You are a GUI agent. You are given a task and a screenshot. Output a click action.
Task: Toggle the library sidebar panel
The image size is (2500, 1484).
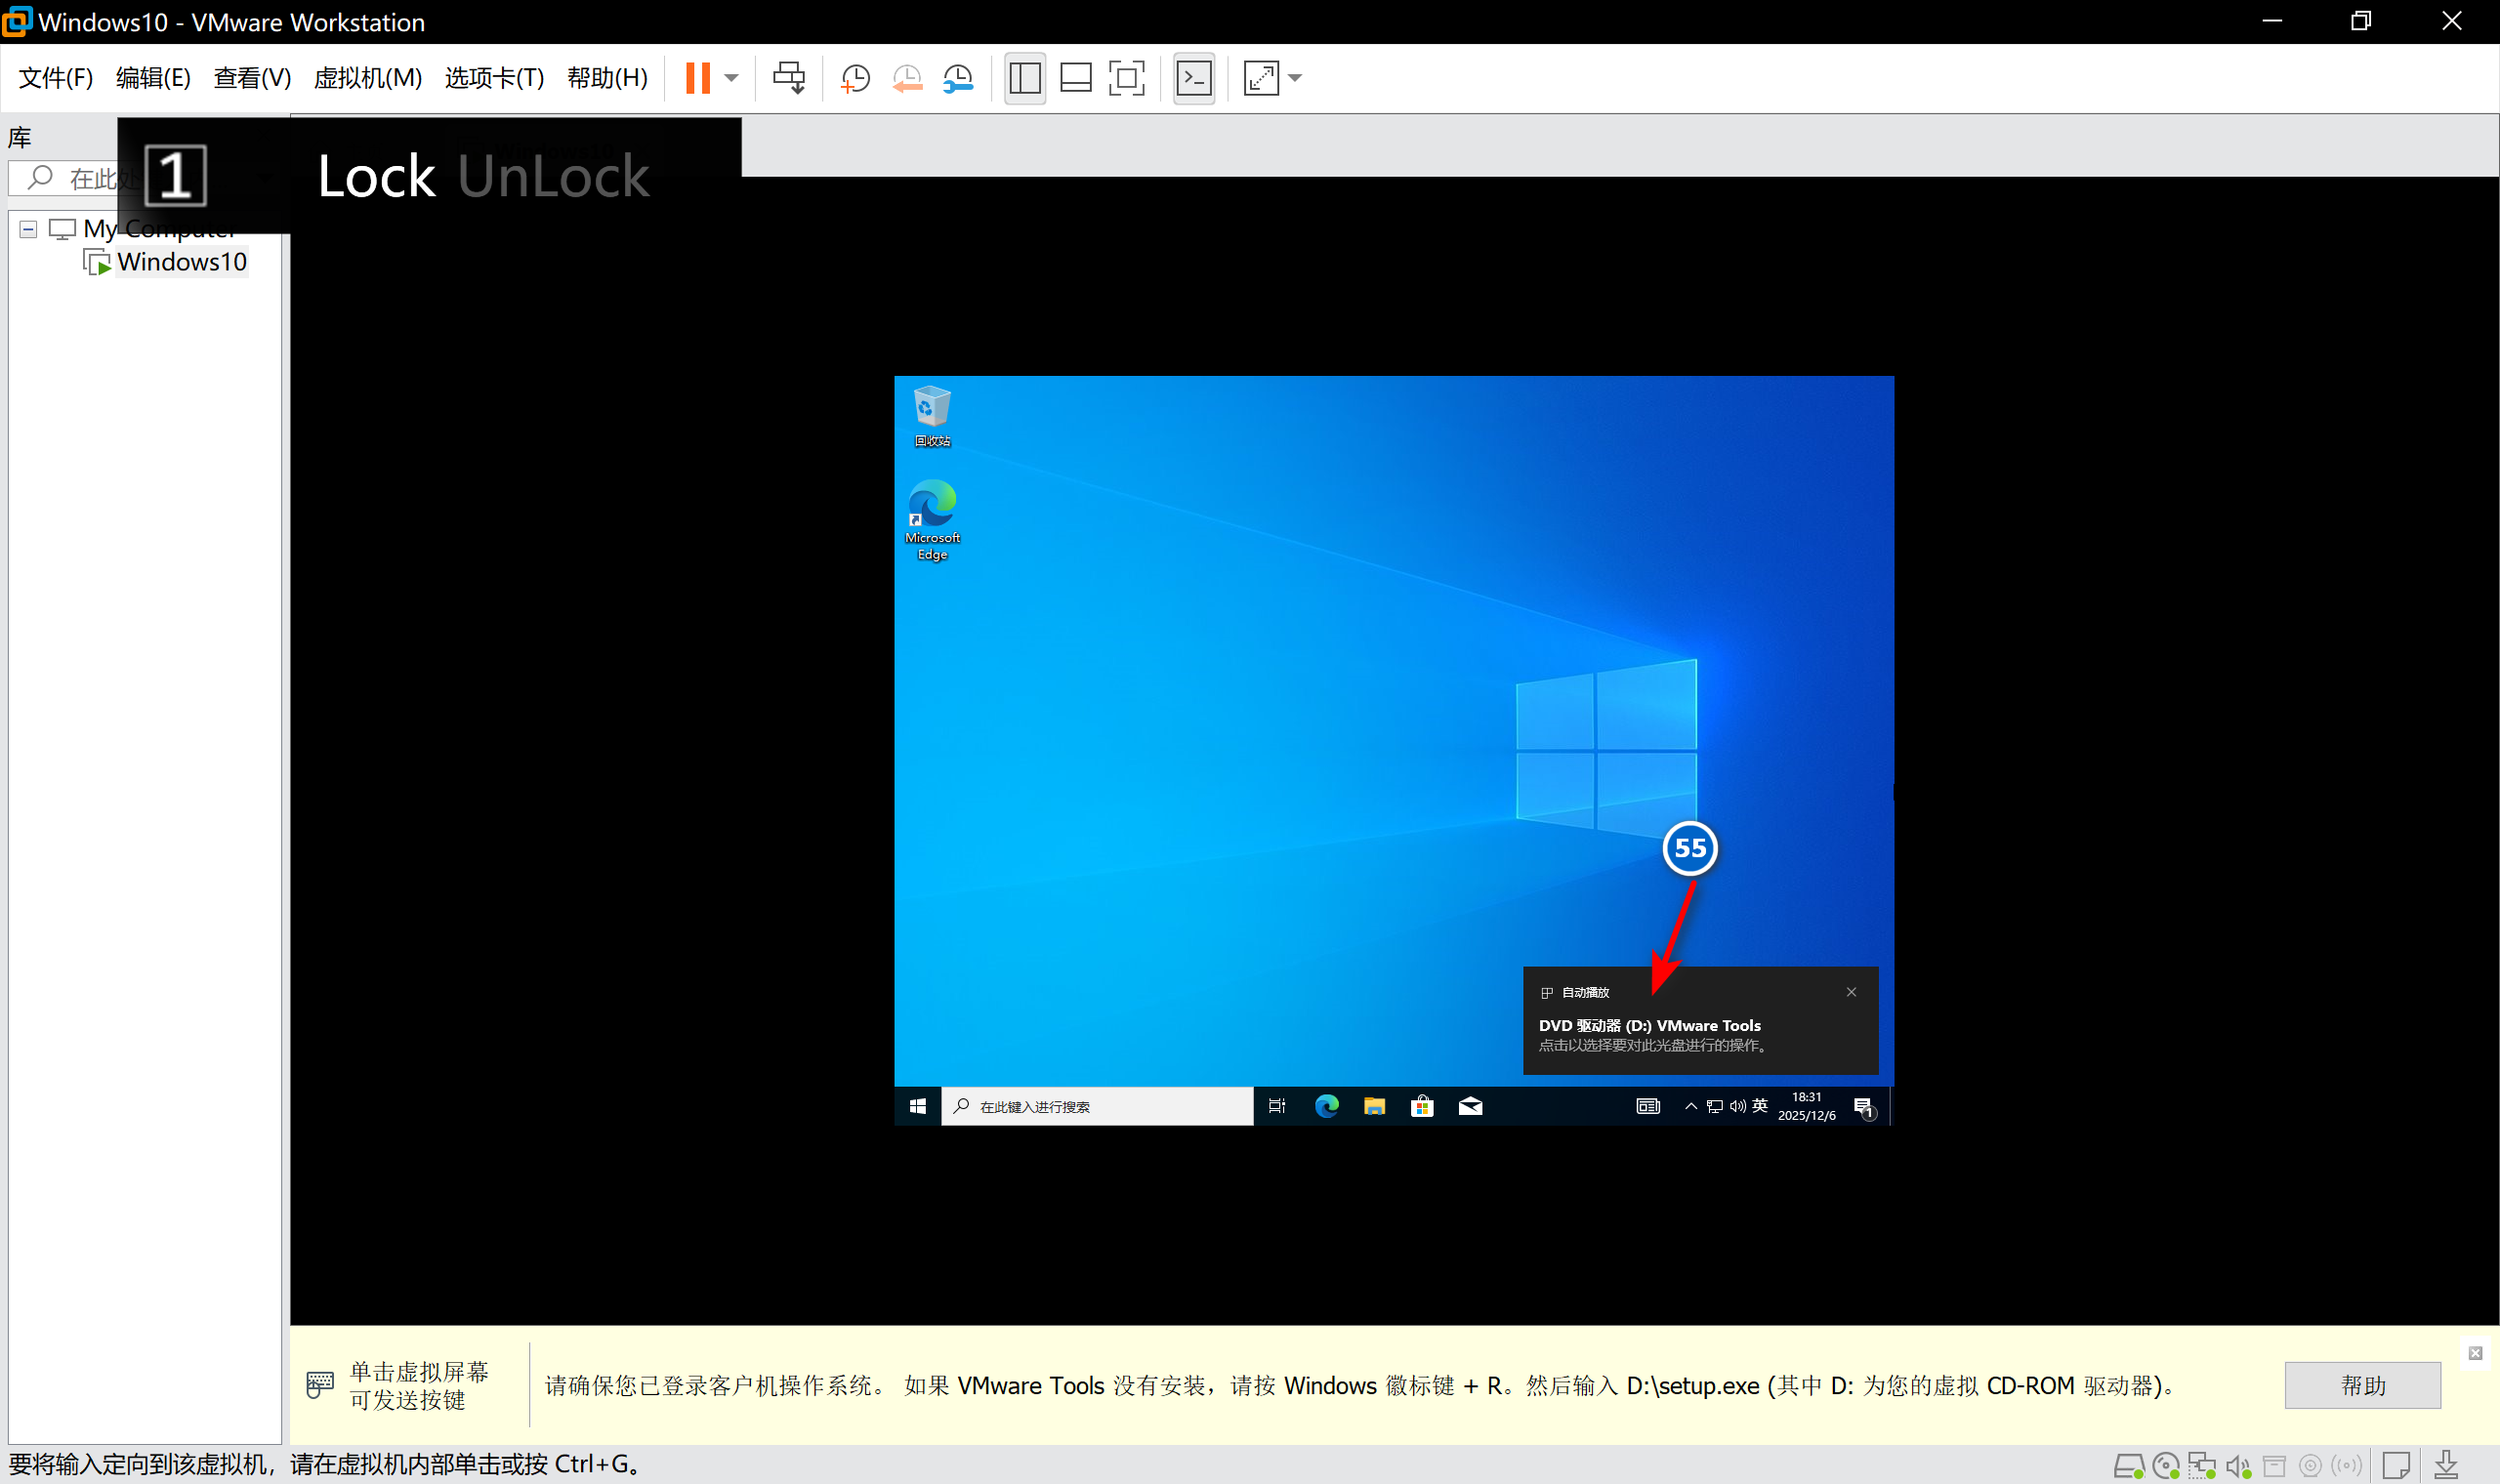[x=1025, y=77]
